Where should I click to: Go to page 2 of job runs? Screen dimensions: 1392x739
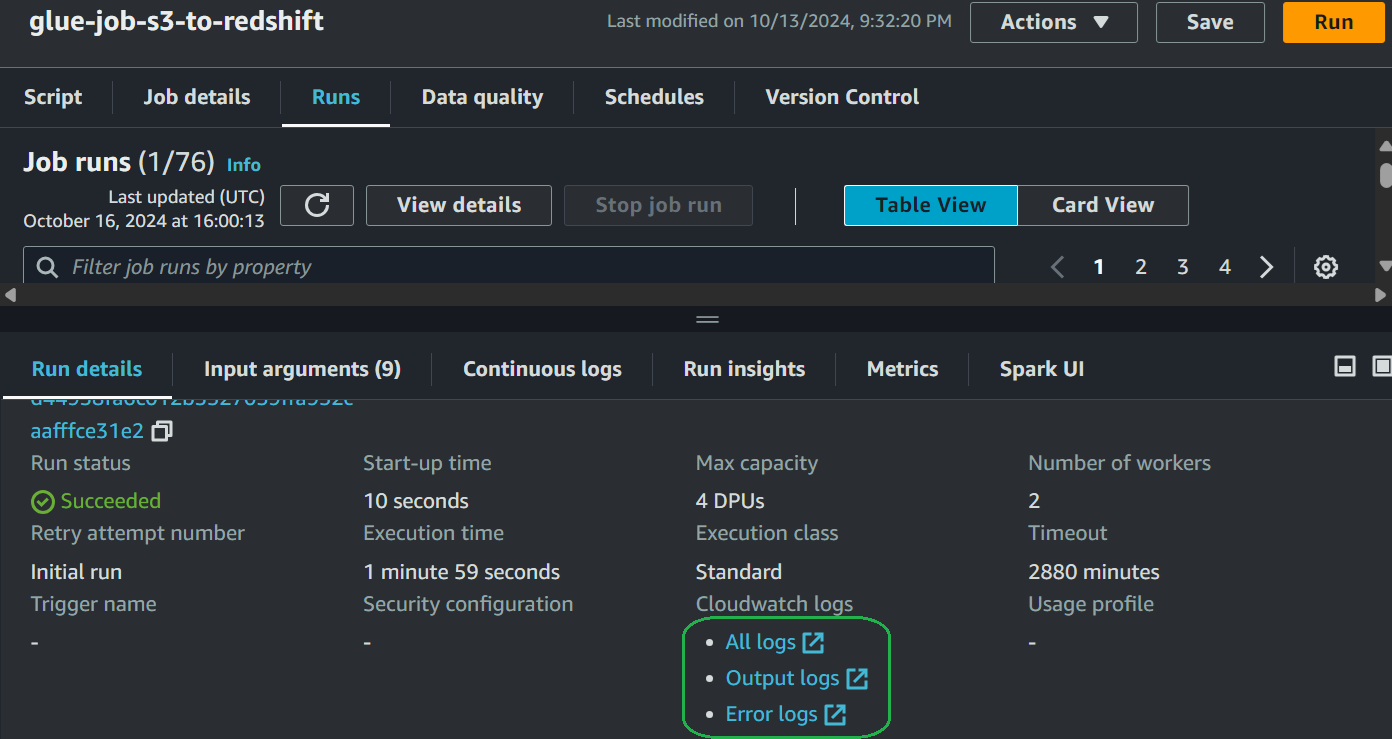pyautogui.click(x=1141, y=267)
